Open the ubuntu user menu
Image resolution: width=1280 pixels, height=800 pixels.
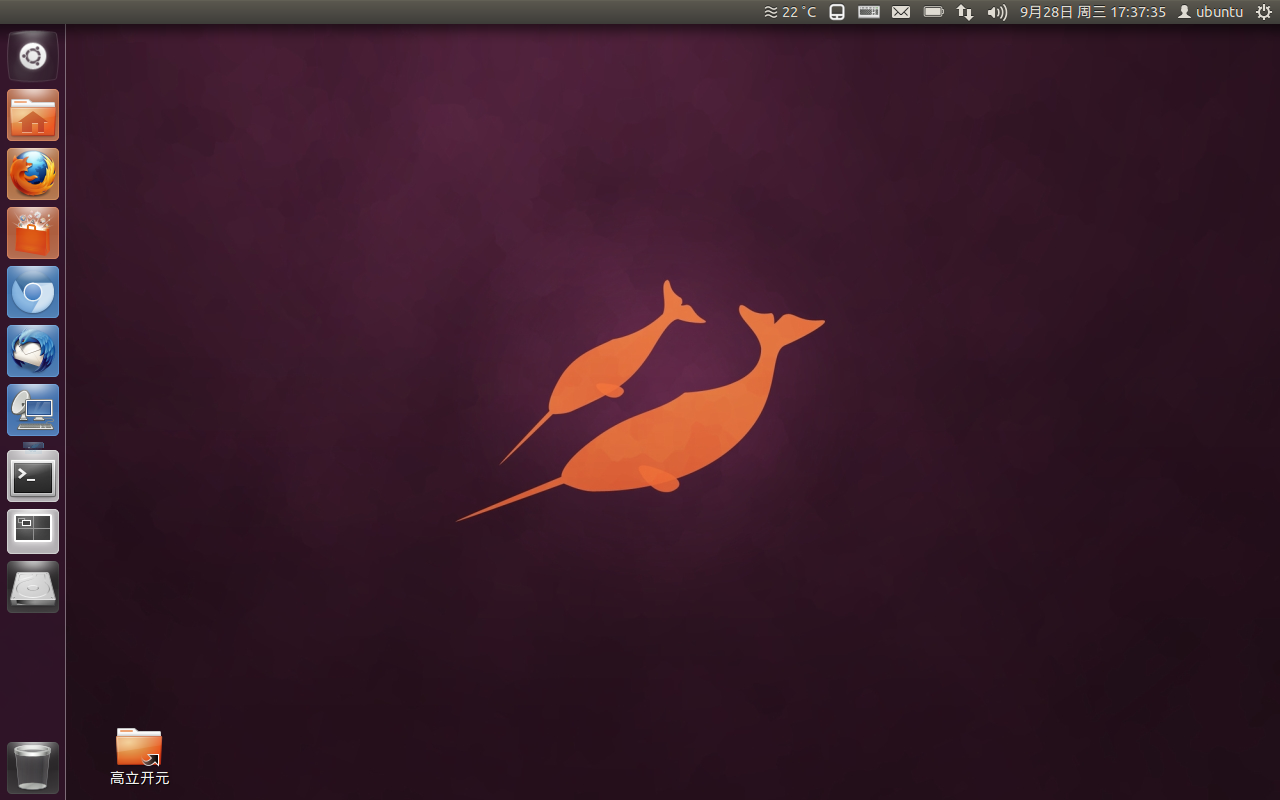(1211, 12)
